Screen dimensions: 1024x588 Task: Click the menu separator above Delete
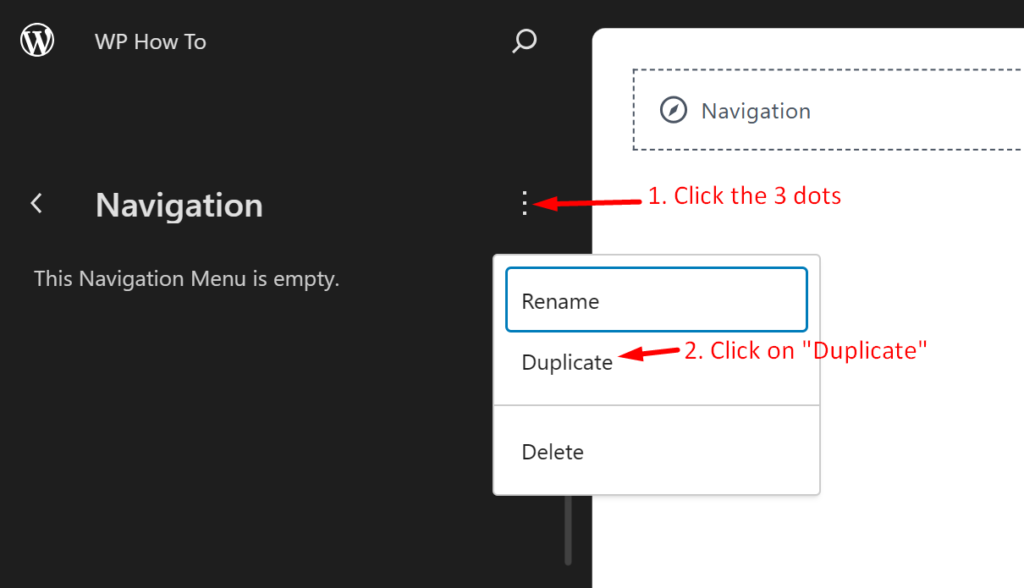pos(656,405)
